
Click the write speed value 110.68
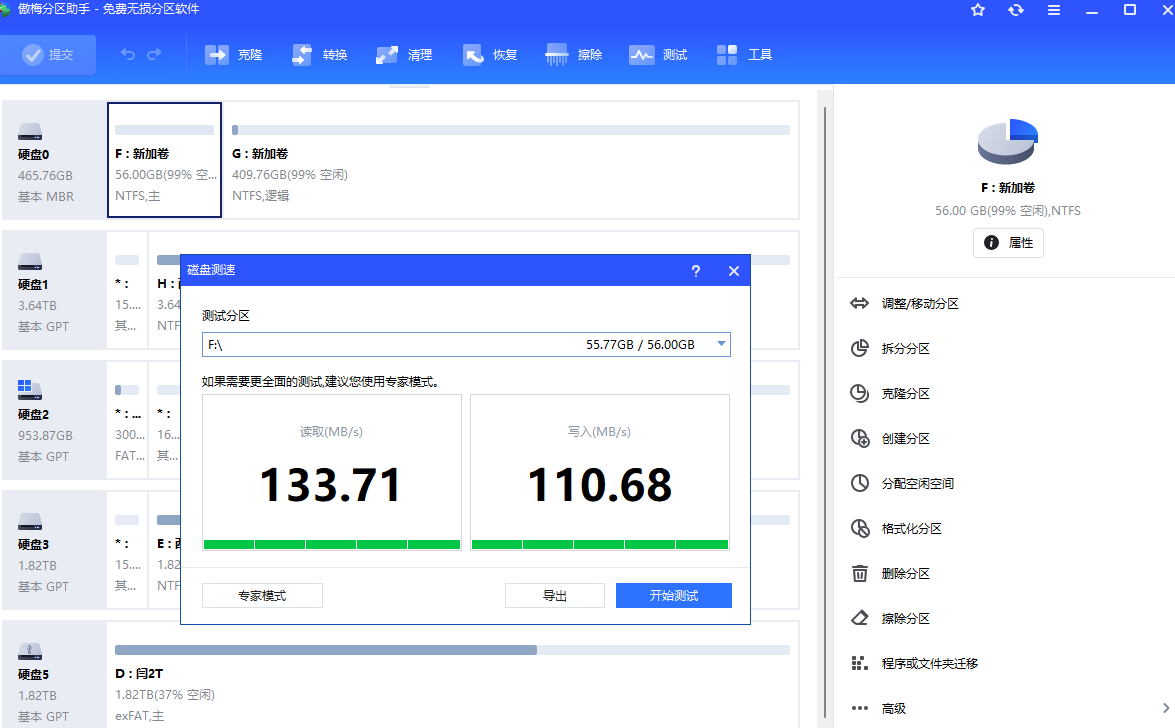pyautogui.click(x=599, y=485)
